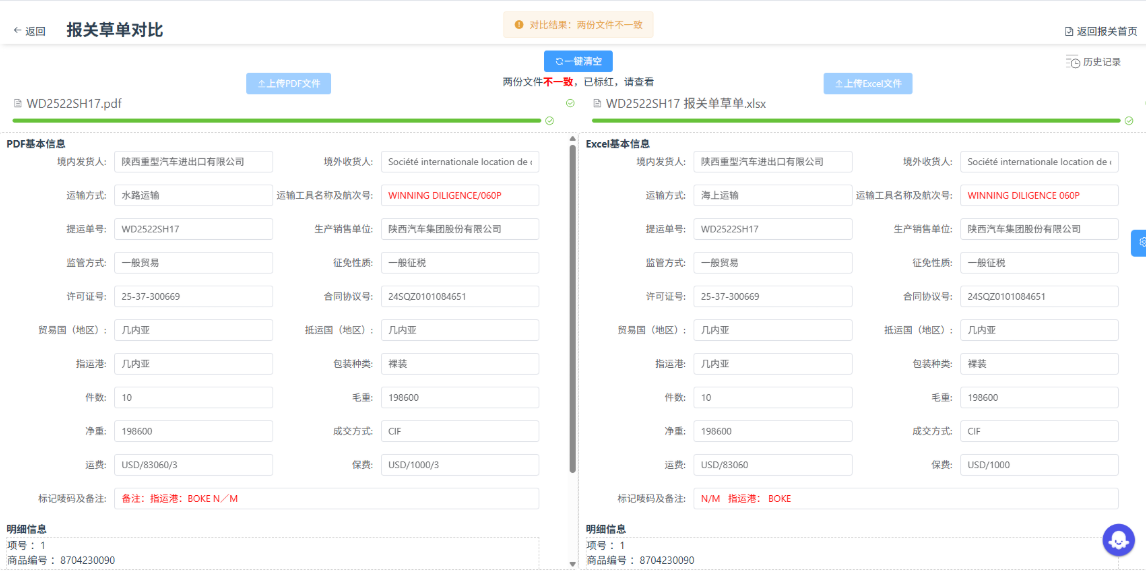This screenshot has height=576, width=1146.
Task: Click the 返回 back arrow
Action: click(x=18, y=31)
